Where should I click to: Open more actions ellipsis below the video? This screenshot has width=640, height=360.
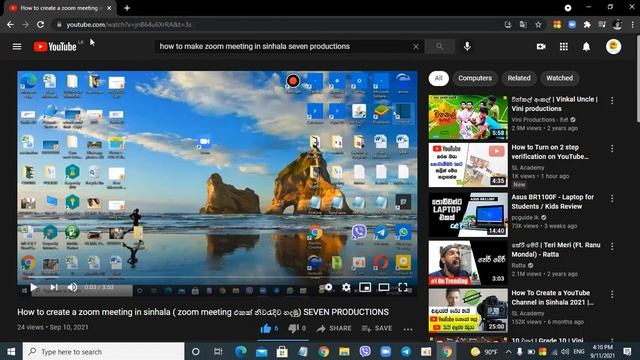(408, 329)
